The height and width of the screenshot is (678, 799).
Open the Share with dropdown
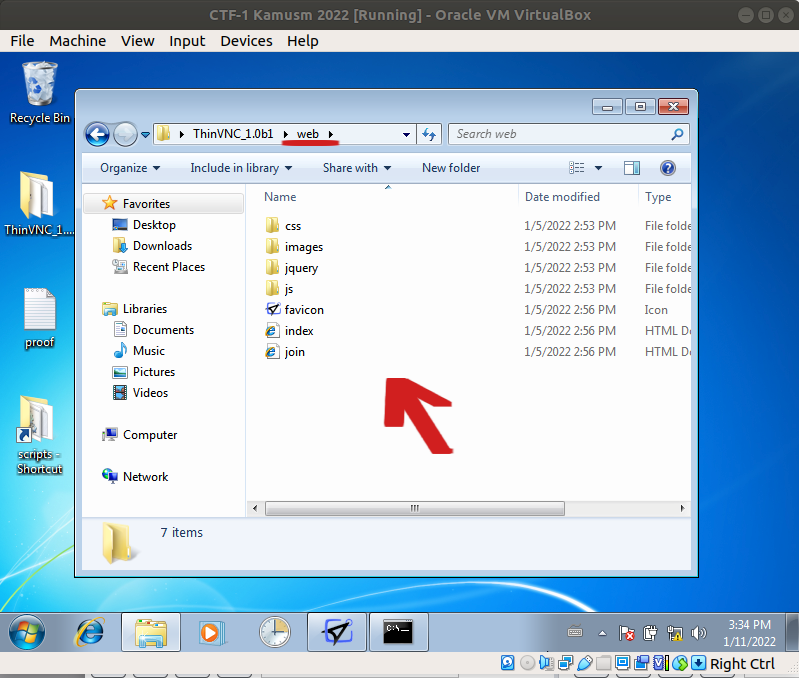pos(357,168)
